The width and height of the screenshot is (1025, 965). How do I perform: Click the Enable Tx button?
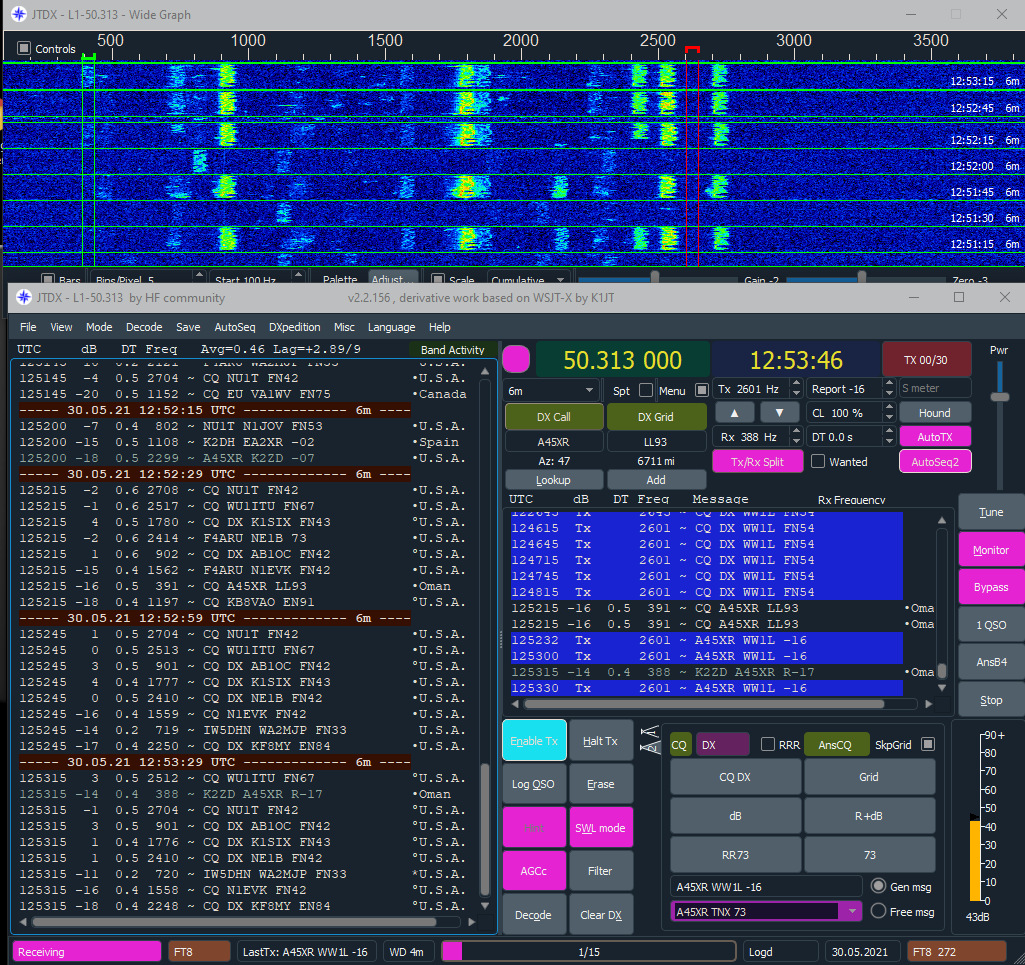534,740
